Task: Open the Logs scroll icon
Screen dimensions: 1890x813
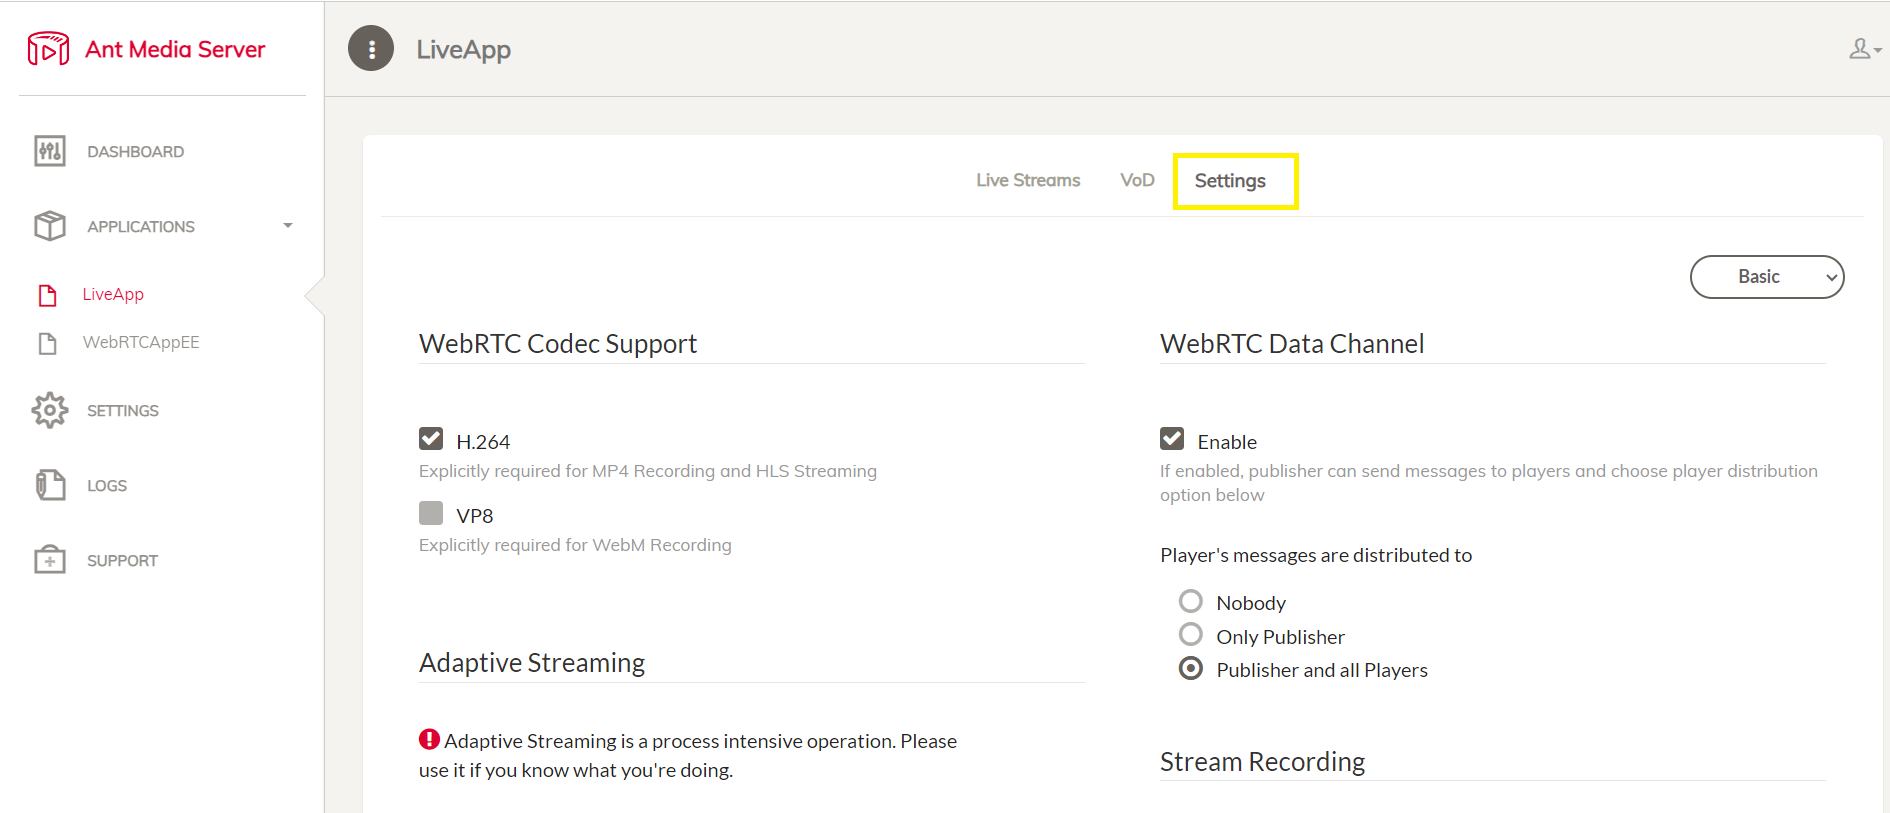Action: tap(50, 485)
